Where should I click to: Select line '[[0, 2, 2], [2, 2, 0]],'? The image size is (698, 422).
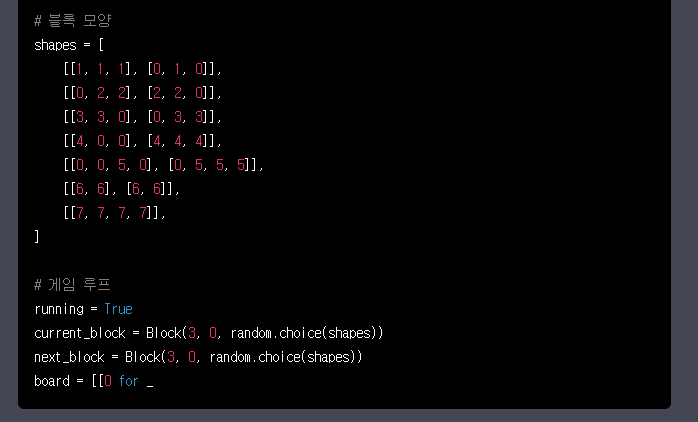click(x=142, y=93)
